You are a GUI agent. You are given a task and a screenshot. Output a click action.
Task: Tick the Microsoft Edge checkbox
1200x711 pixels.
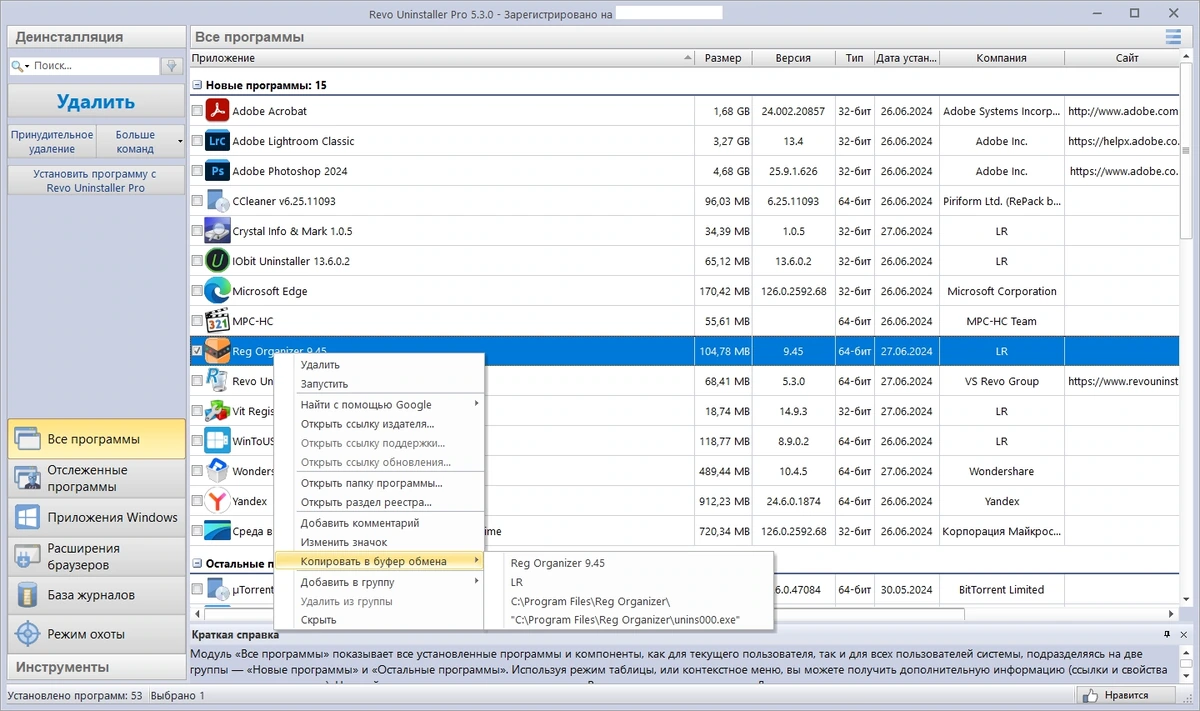pyautogui.click(x=197, y=291)
